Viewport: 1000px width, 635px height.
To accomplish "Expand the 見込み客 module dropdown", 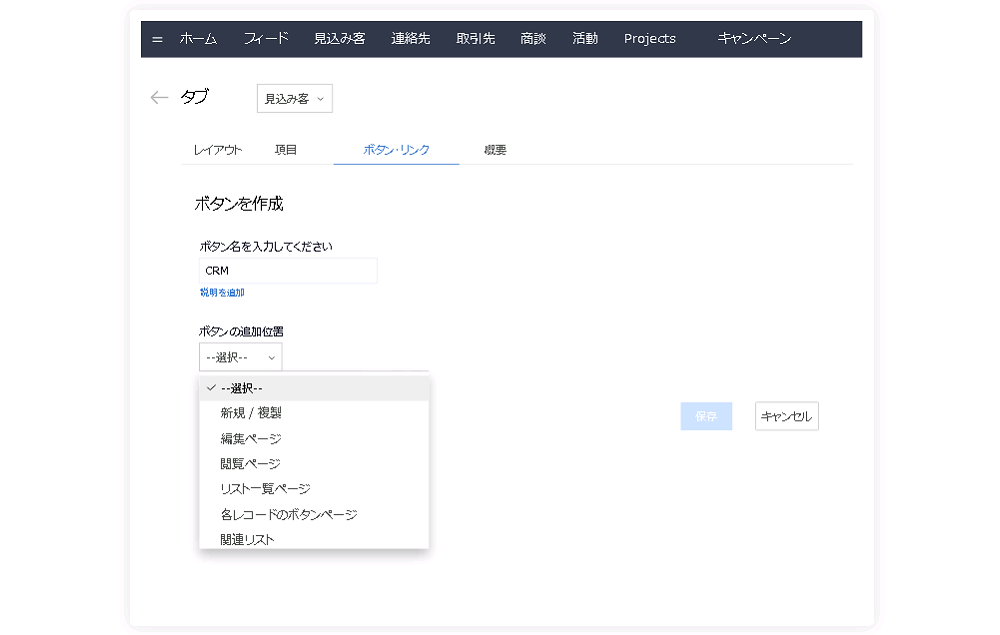I will pyautogui.click(x=295, y=99).
